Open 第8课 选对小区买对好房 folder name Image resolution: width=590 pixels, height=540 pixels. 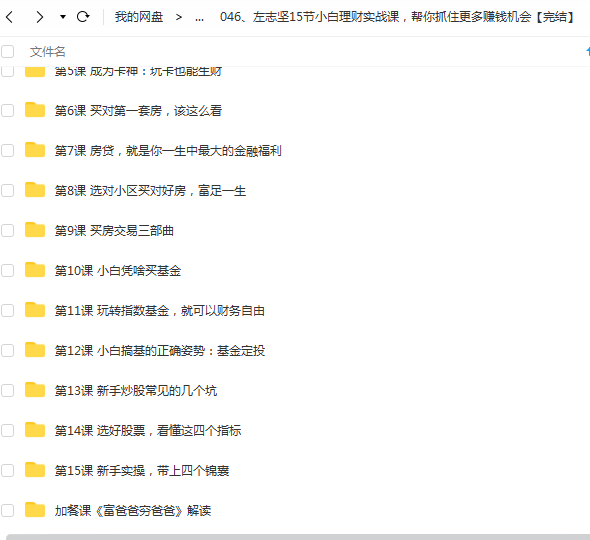[150, 191]
